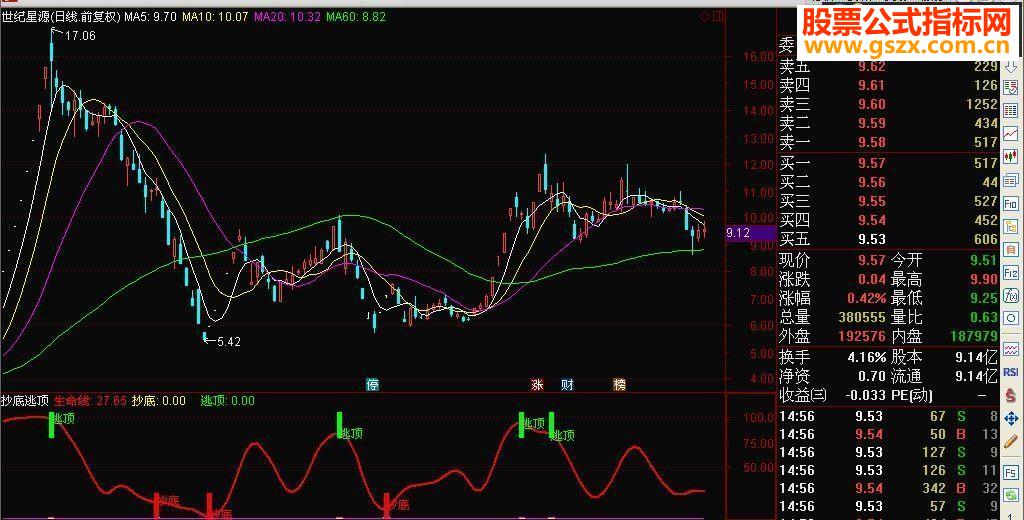
Task: Select the 买三 order row at 9.55
Action: point(888,201)
